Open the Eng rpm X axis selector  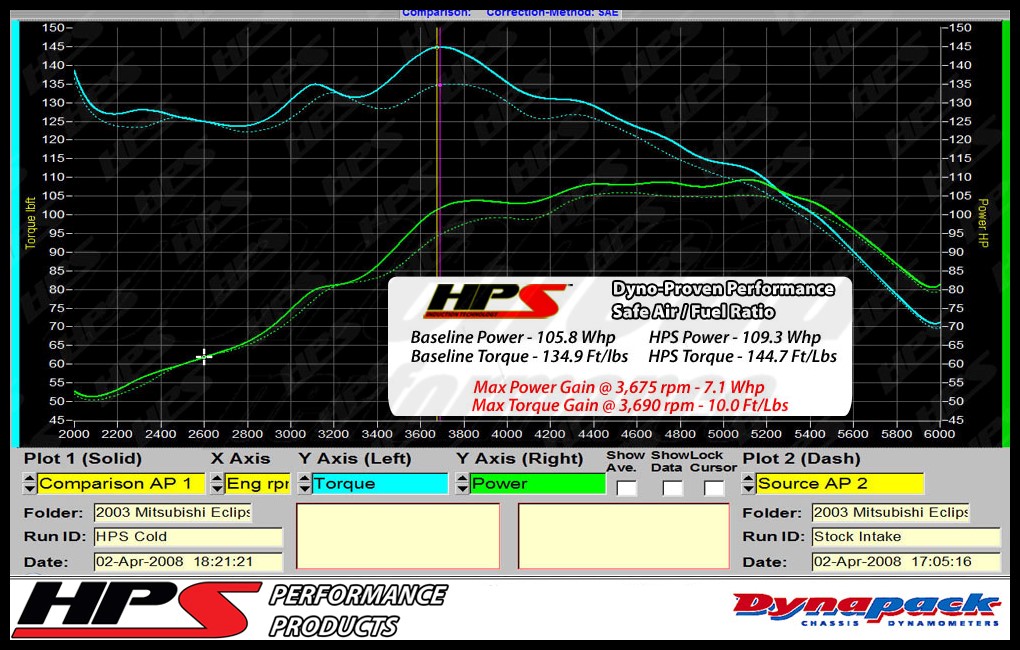[x=258, y=483]
